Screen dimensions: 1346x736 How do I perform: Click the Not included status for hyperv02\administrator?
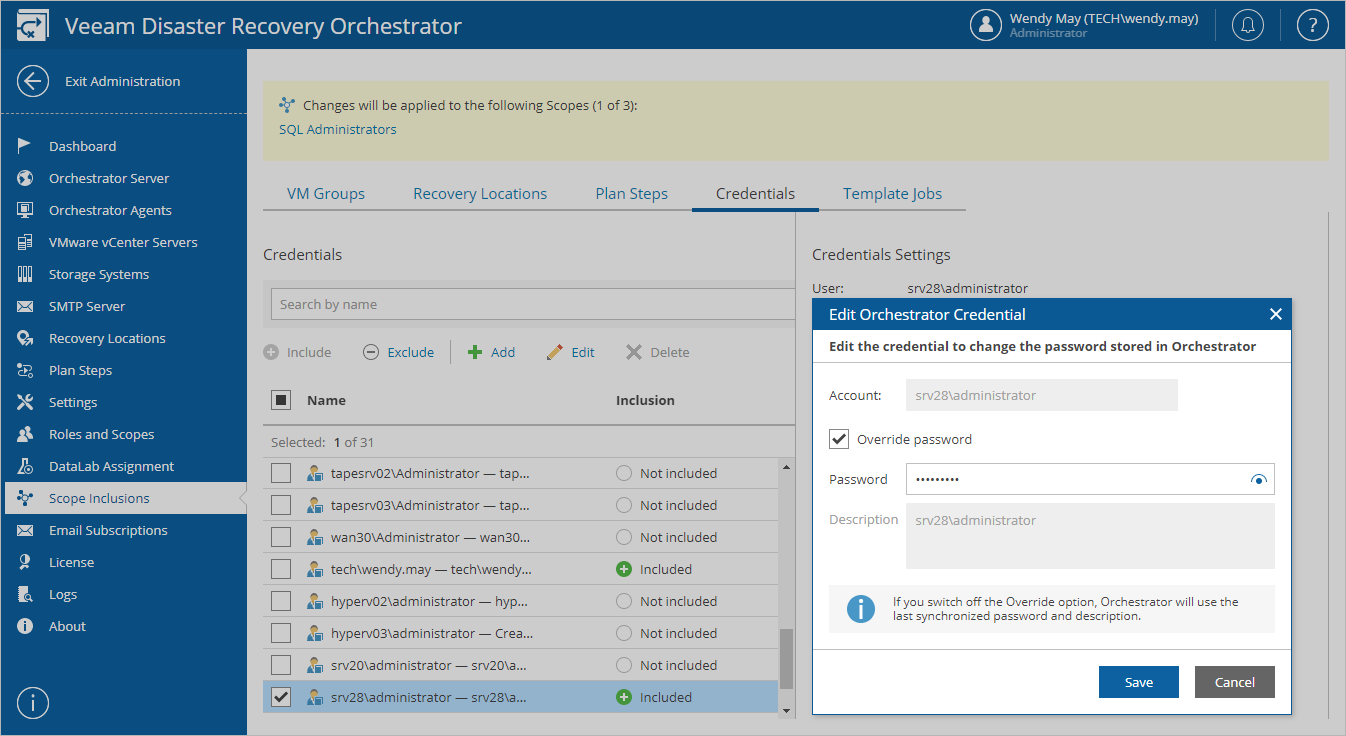point(666,601)
